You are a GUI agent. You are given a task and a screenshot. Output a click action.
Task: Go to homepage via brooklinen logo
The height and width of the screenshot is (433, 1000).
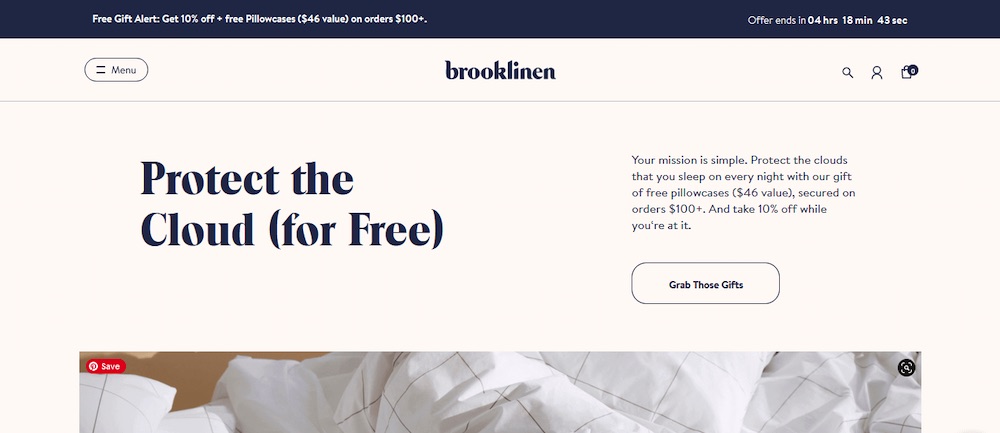tap(500, 70)
